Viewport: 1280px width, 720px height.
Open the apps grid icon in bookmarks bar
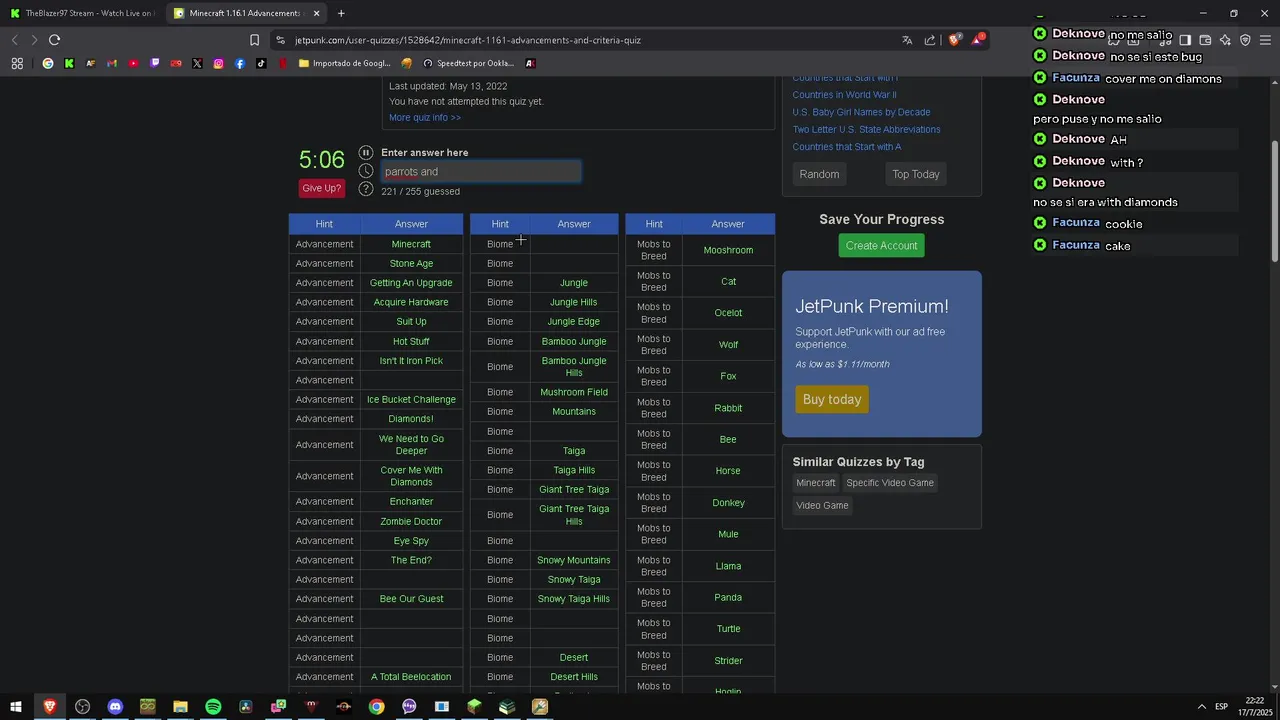coord(17,63)
